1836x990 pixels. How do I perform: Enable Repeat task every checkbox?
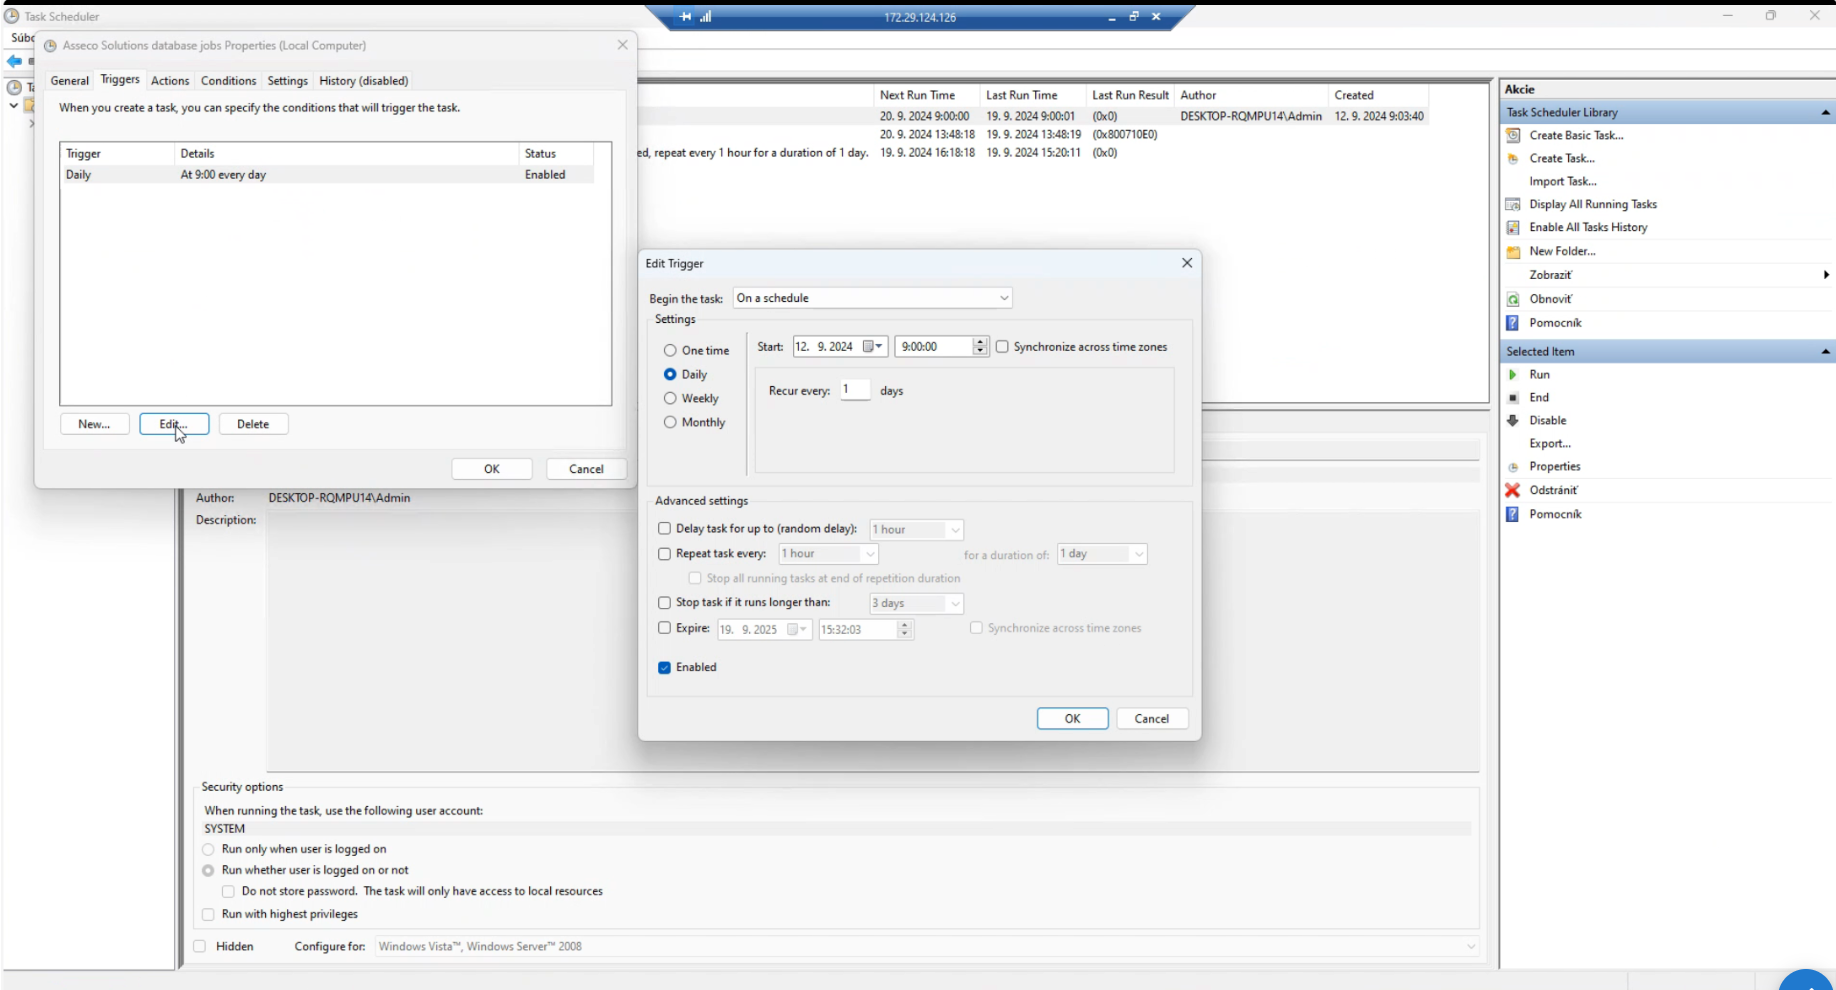click(x=664, y=553)
